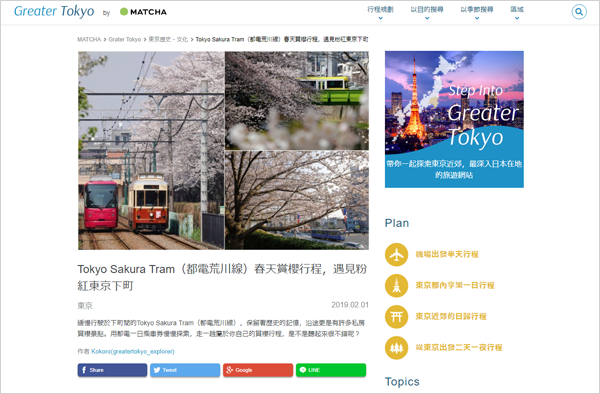This screenshot has width=600, height=394.
Task: Open 東京都內享樂一日行程 plan
Action: 455,285
